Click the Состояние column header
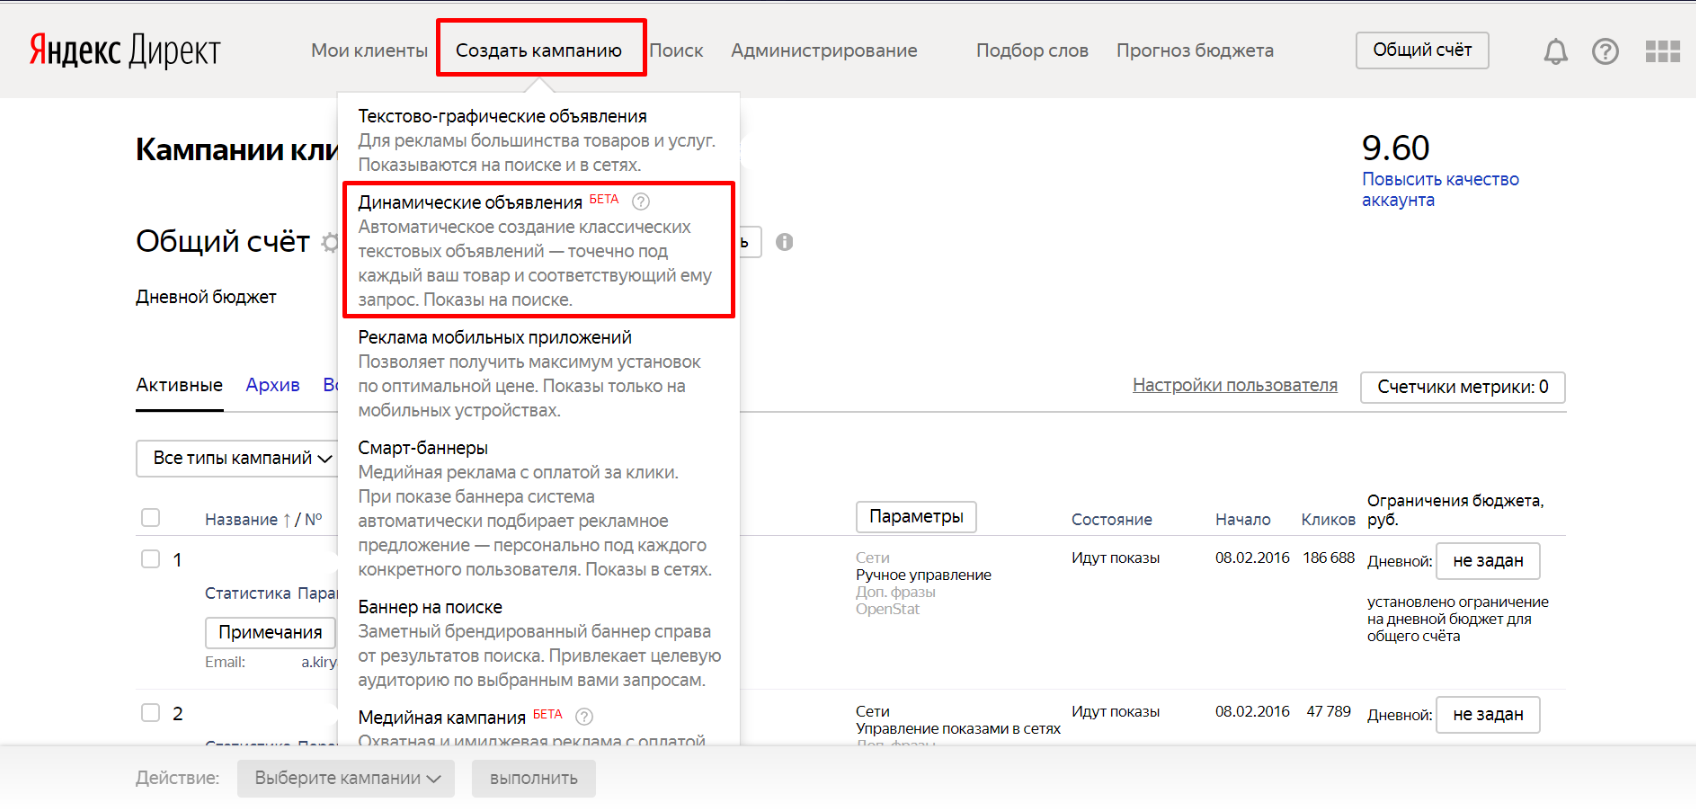 coord(1112,519)
